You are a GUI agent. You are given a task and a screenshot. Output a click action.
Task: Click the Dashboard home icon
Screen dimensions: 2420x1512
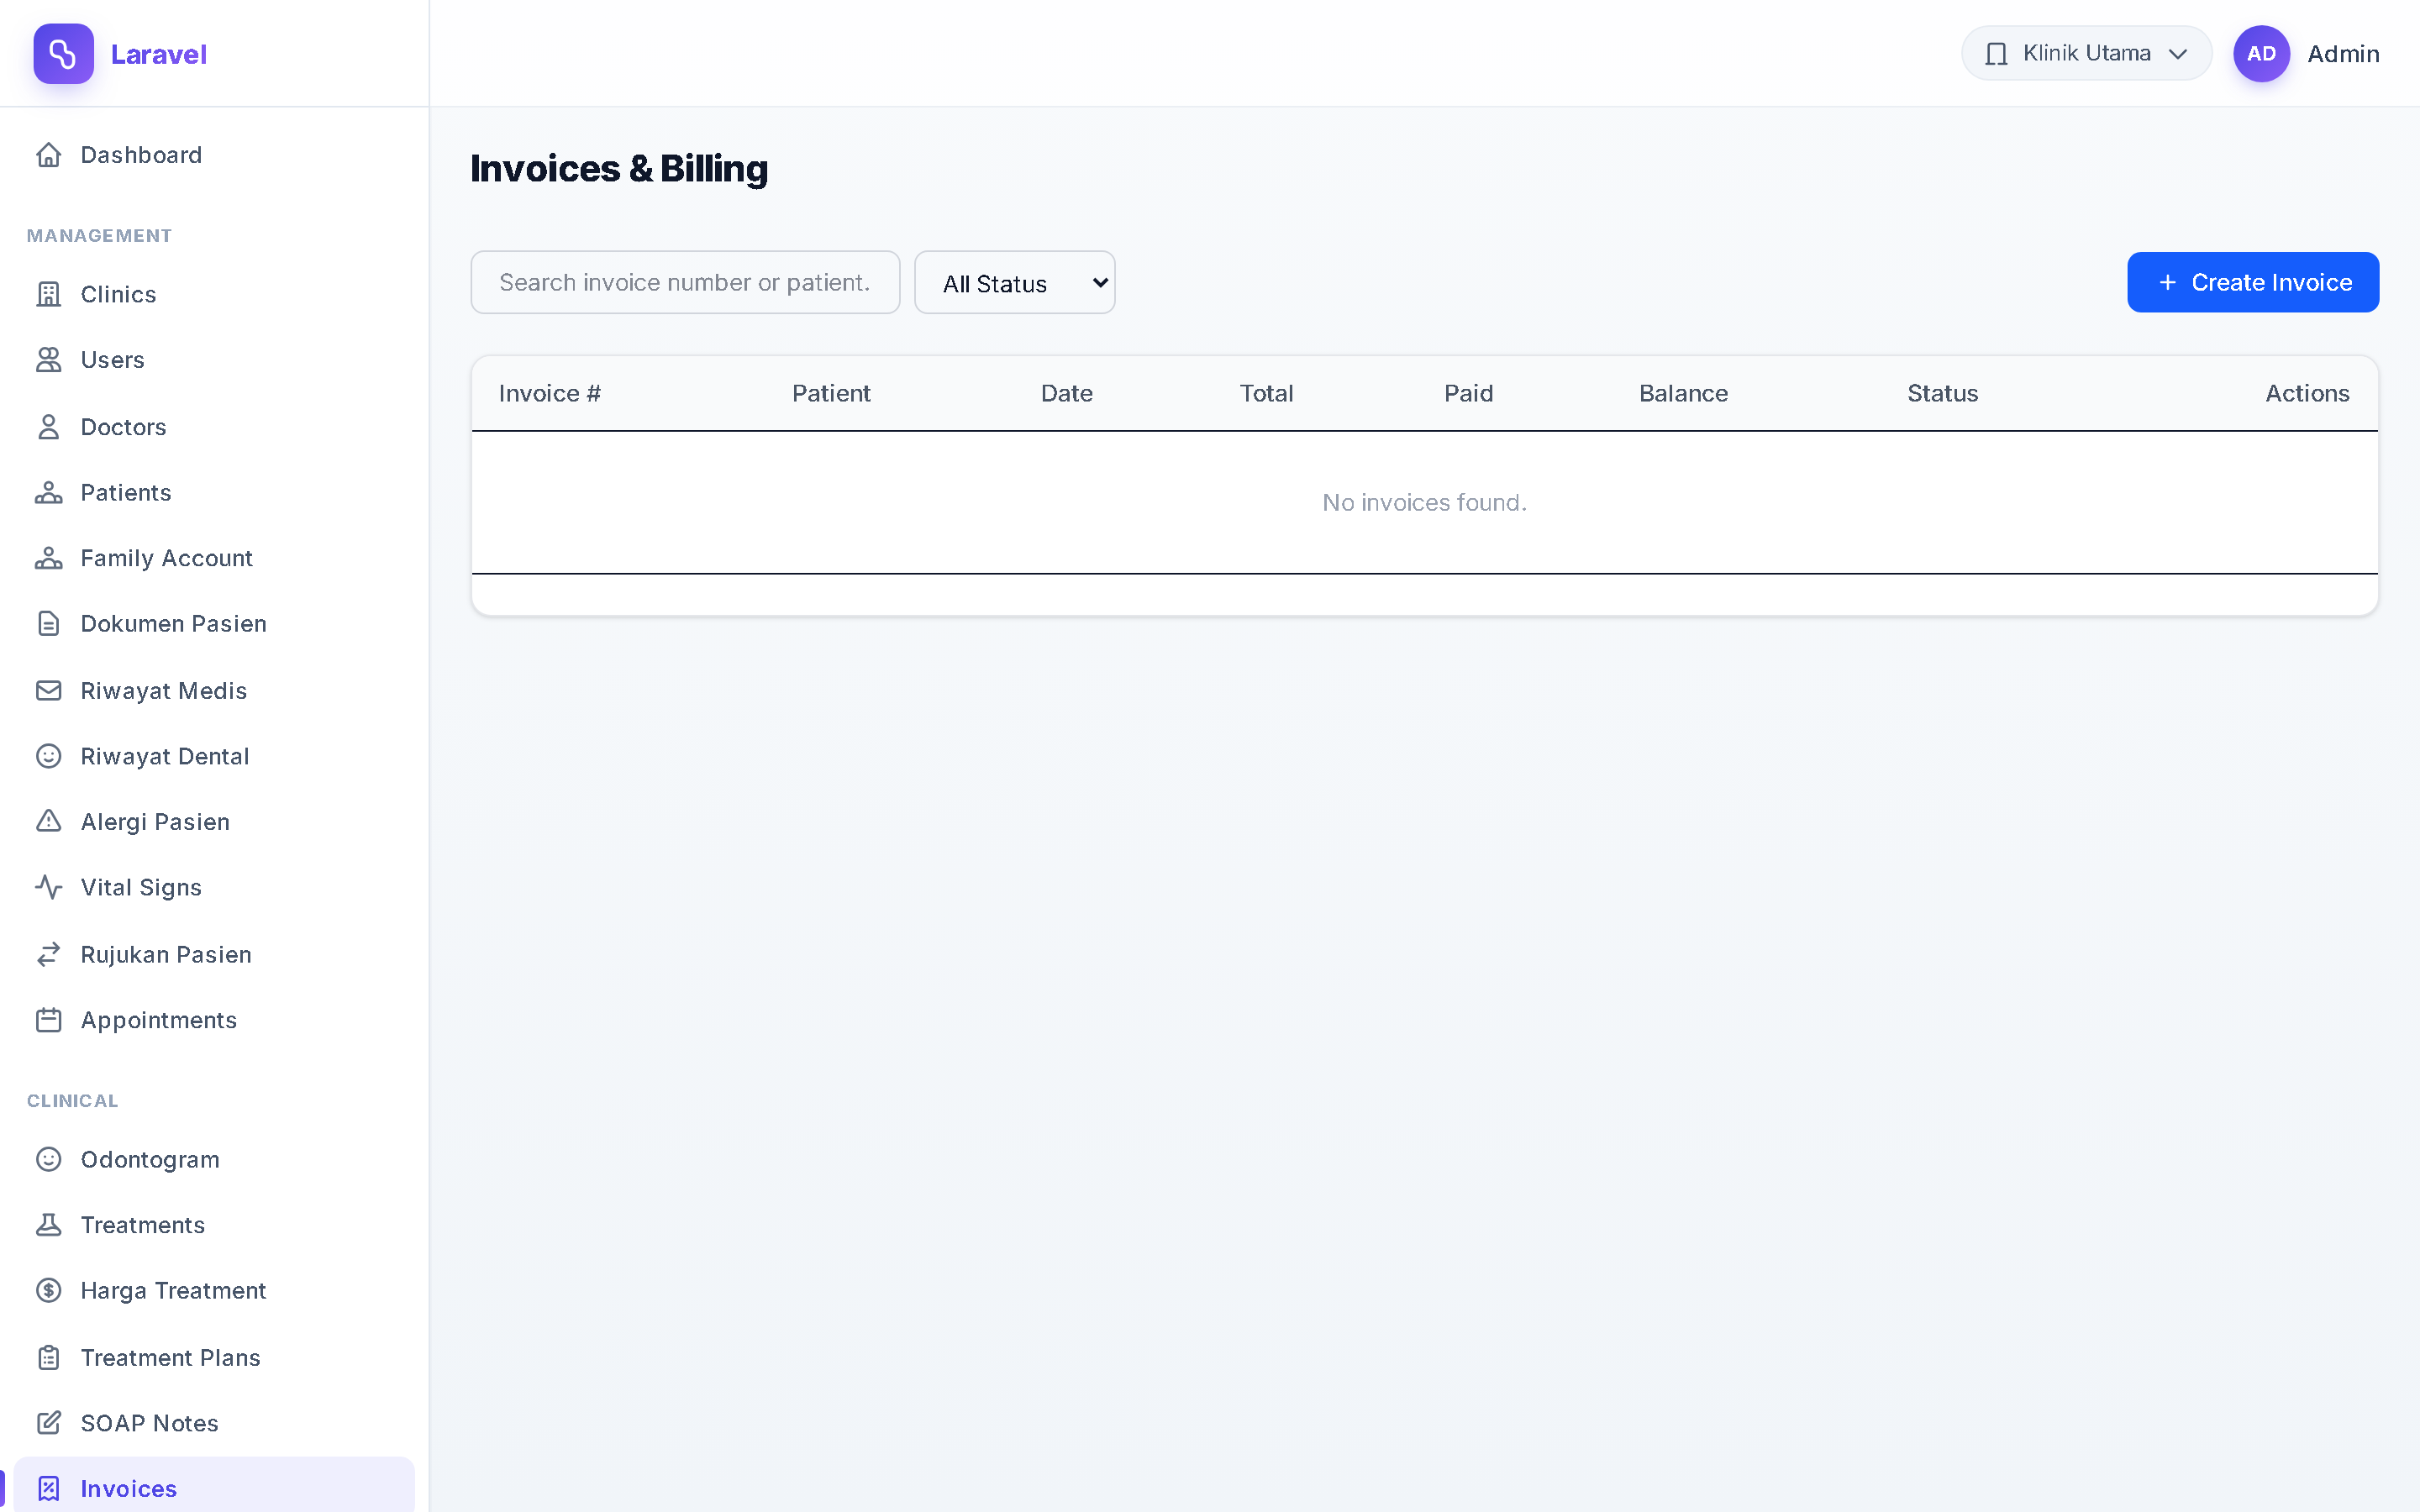tap(48, 155)
